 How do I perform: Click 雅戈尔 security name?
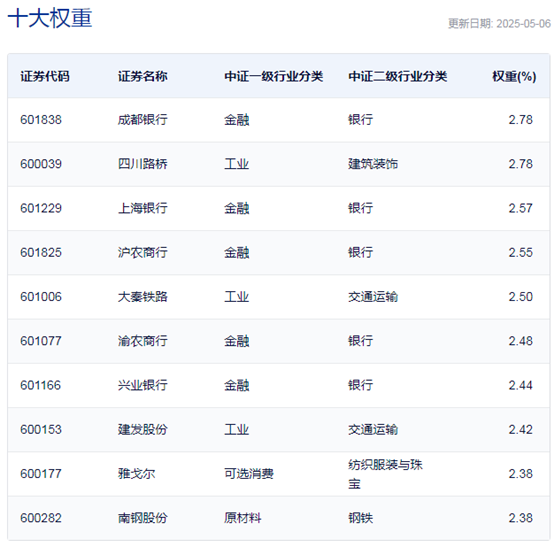coord(137,474)
